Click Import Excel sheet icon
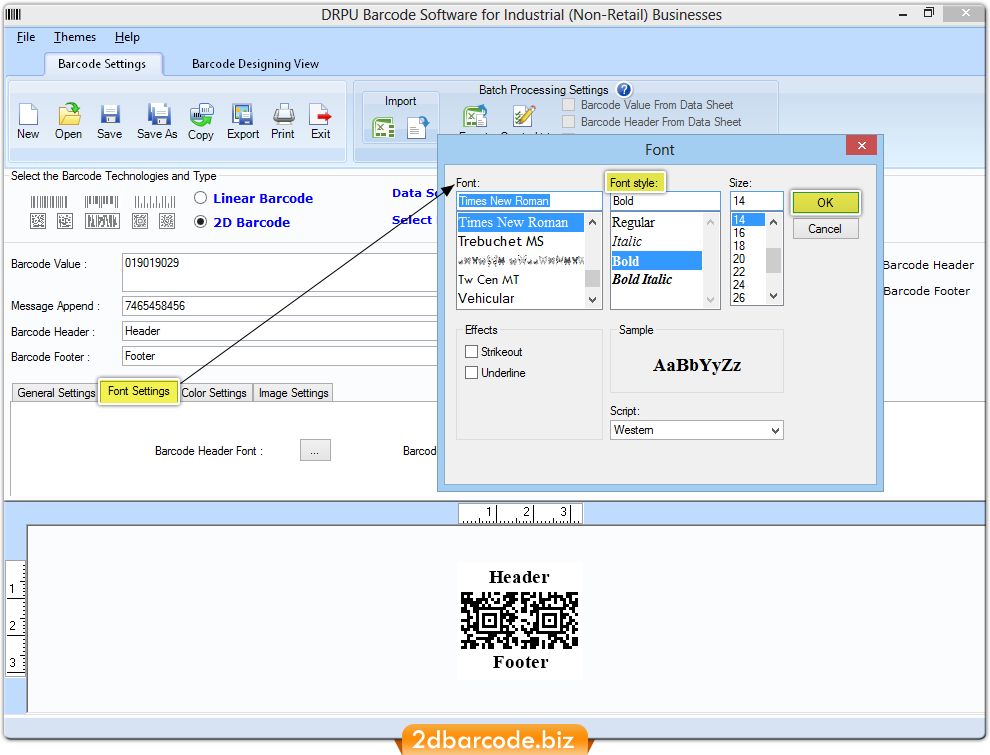This screenshot has width=990, height=755. pos(383,128)
